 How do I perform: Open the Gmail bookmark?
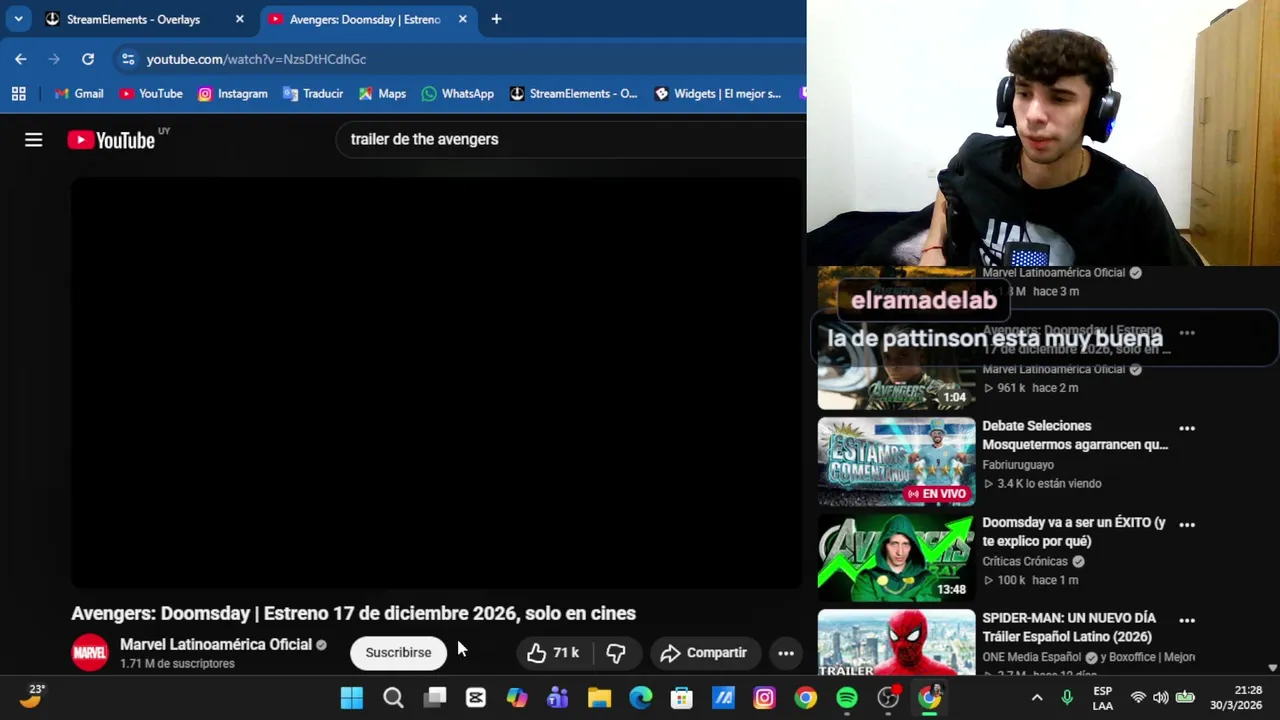pyautogui.click(x=79, y=93)
